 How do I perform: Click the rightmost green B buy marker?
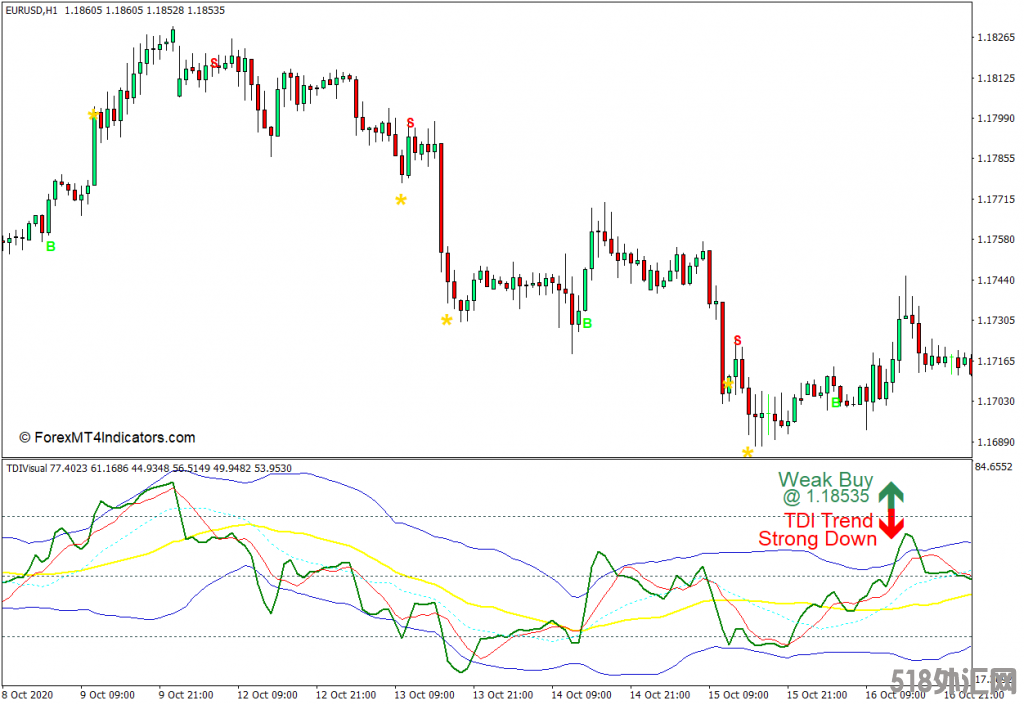836,403
